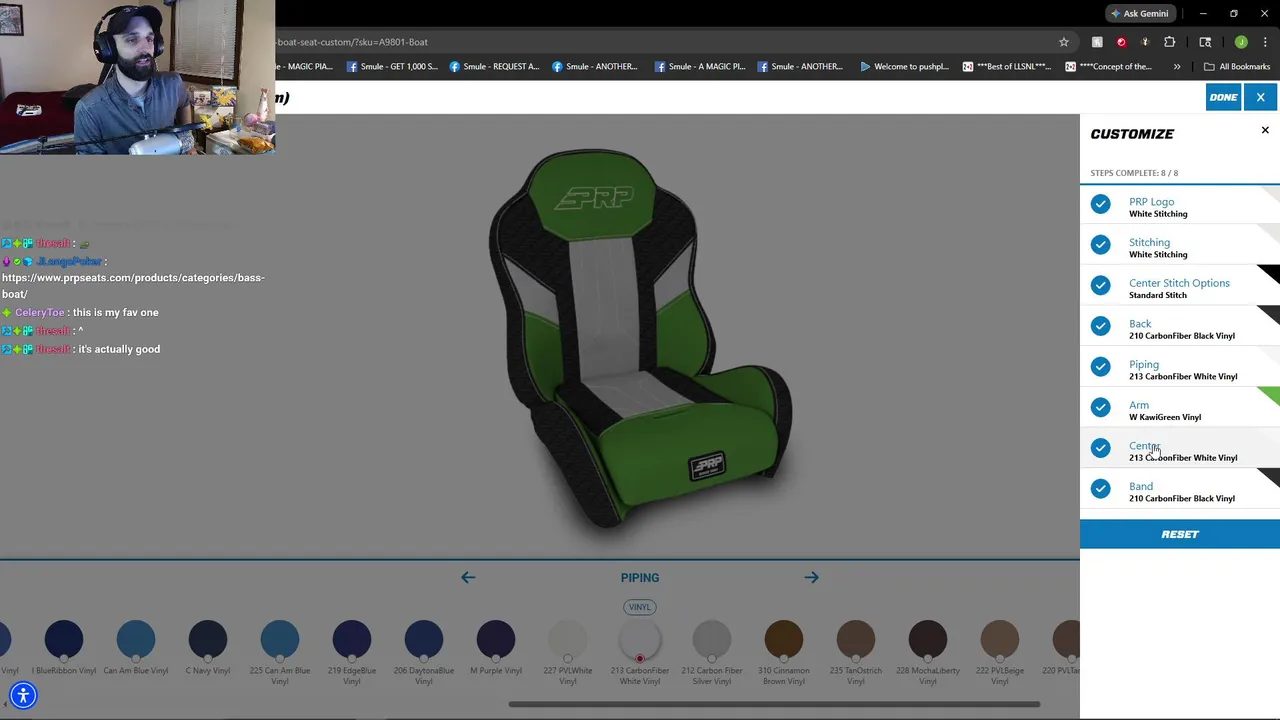Show more bookmarks with the double chevron
This screenshot has height=720, width=1280.
pyautogui.click(x=1177, y=66)
